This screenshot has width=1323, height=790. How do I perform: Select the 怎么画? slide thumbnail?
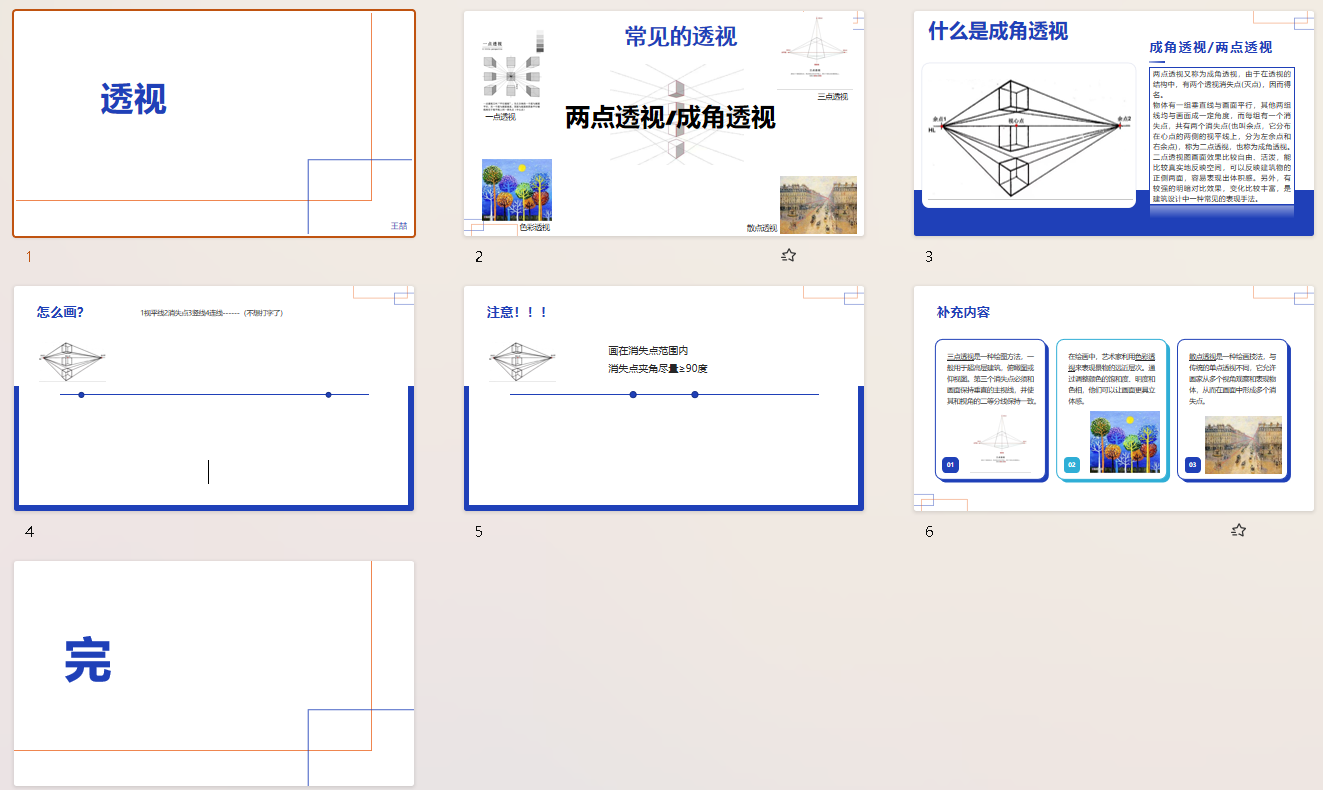pos(214,398)
